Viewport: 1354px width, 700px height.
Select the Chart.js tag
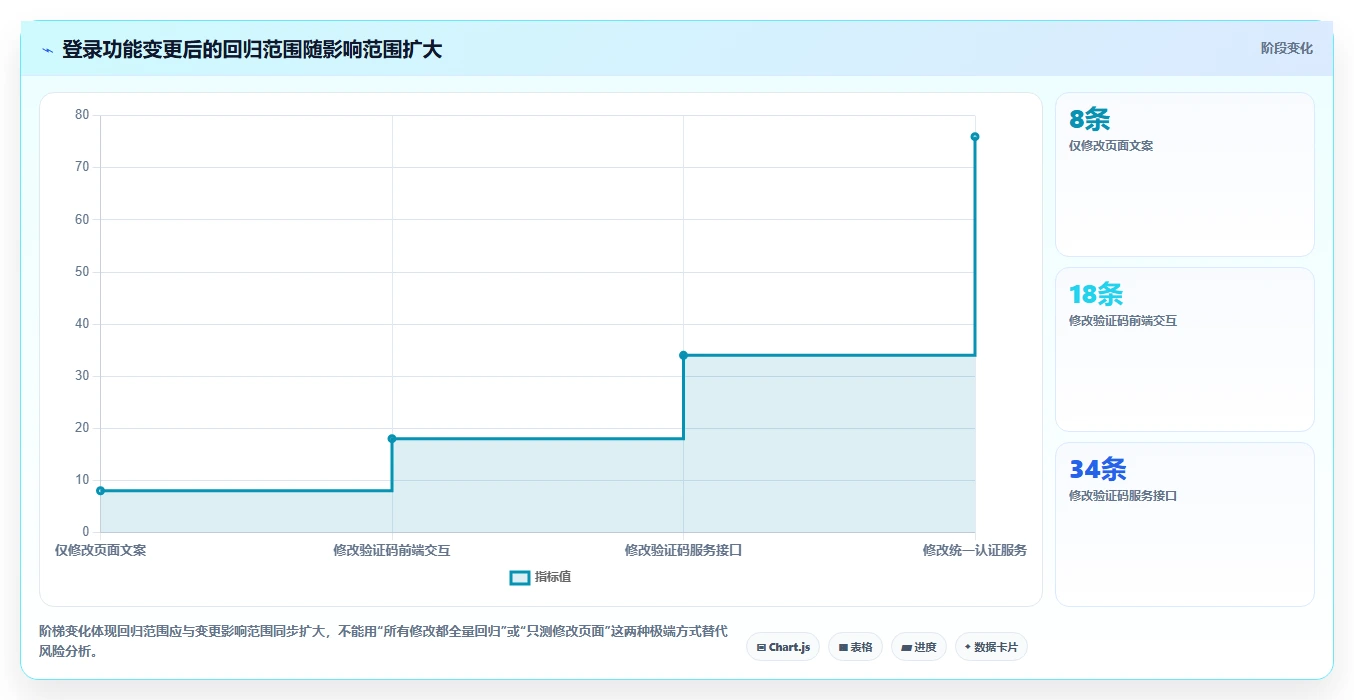(x=783, y=647)
